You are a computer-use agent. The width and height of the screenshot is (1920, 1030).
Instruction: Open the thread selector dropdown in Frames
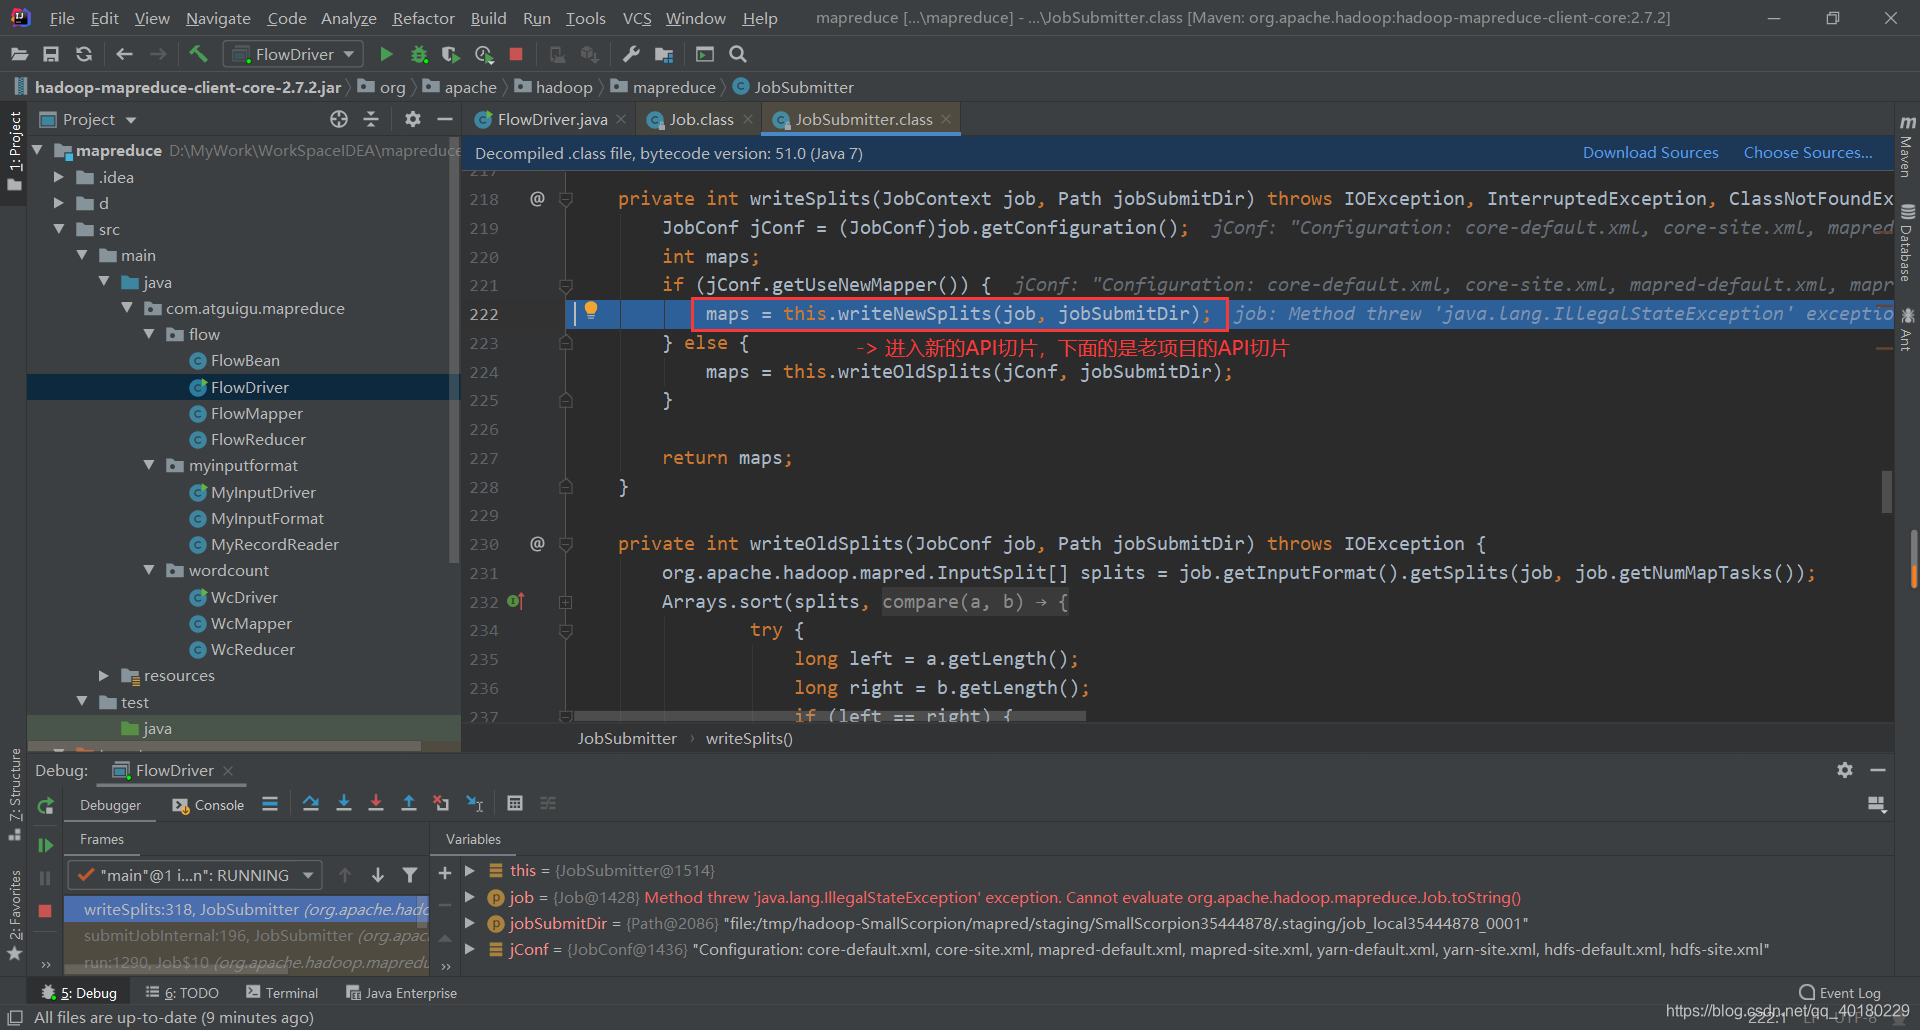click(x=195, y=875)
